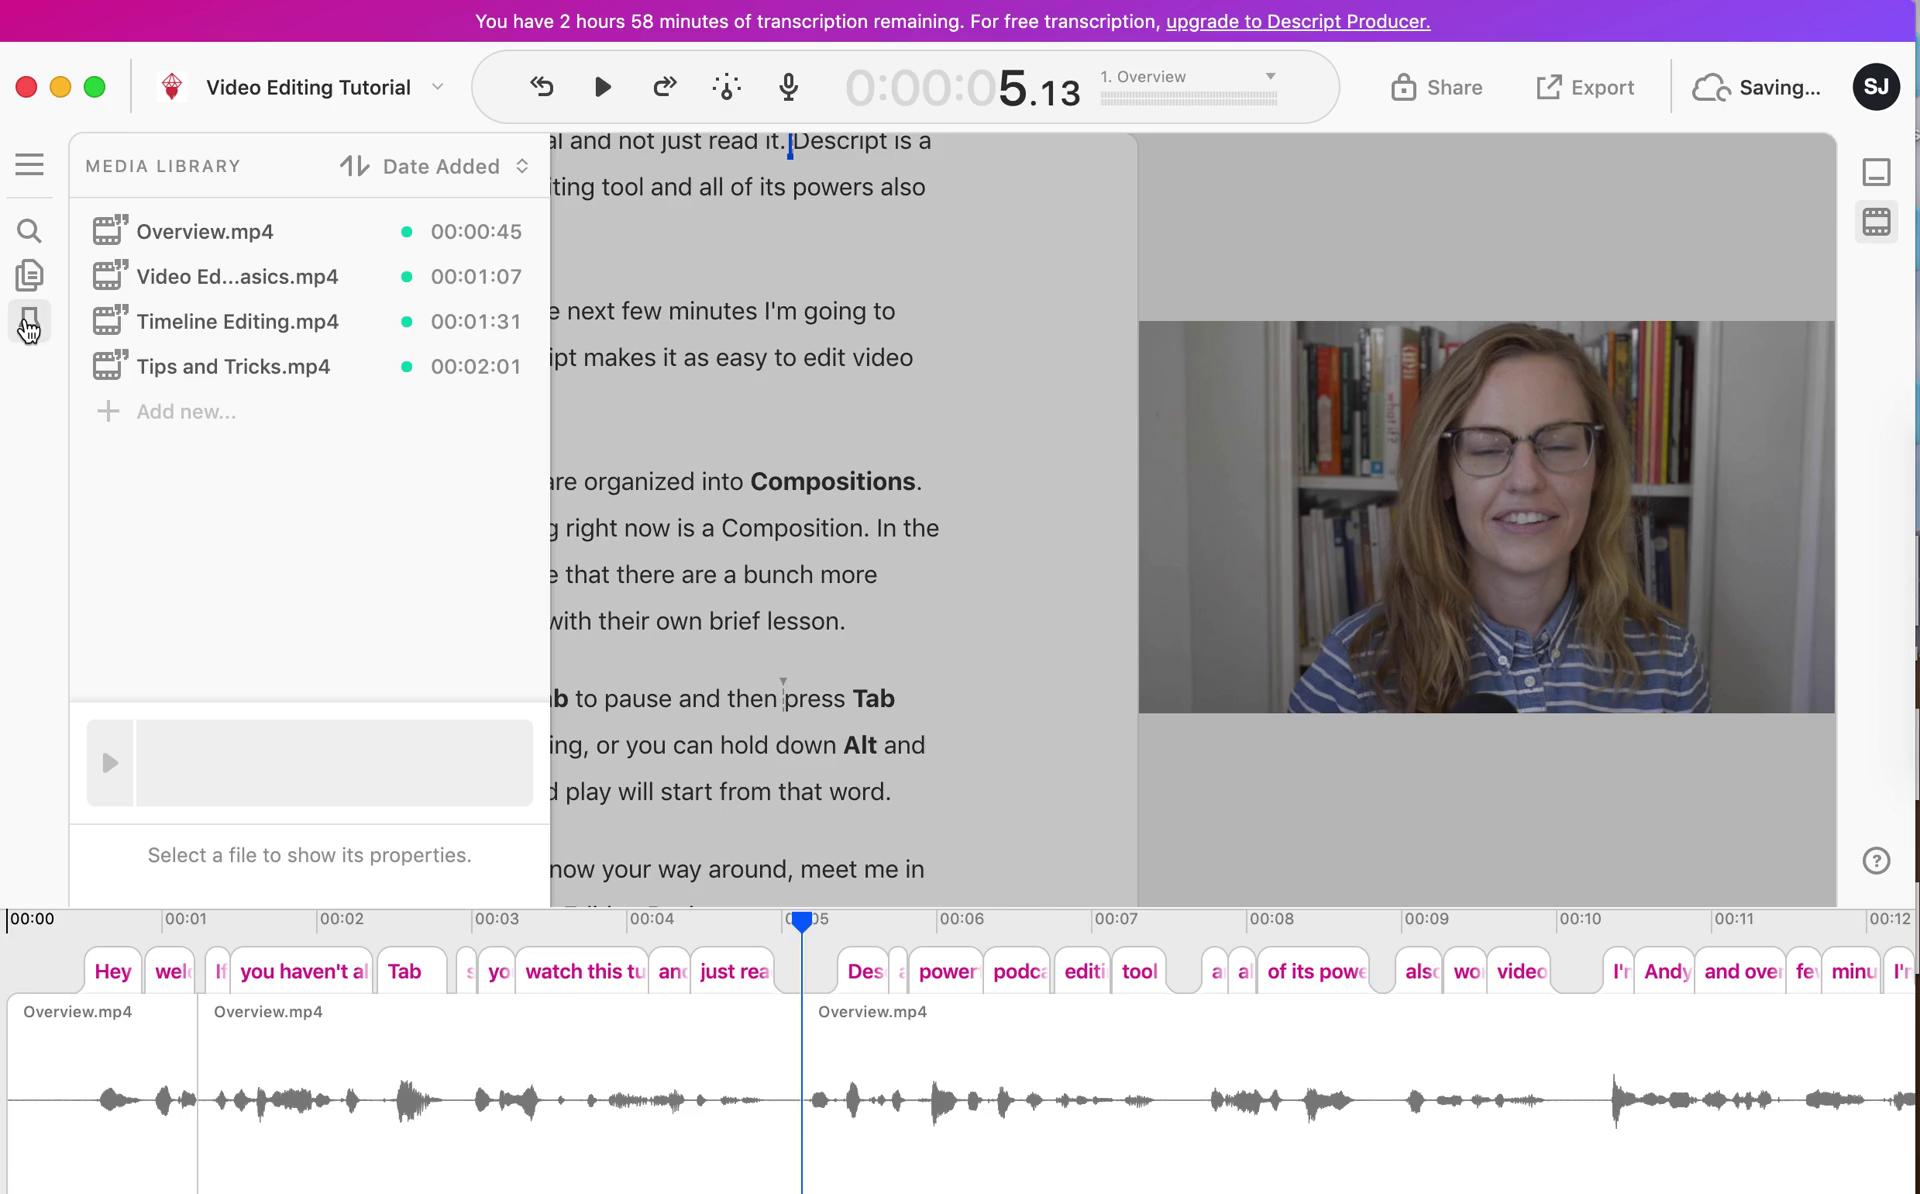Open the SJ account avatar
Viewport: 1920px width, 1194px height.
coord(1876,87)
